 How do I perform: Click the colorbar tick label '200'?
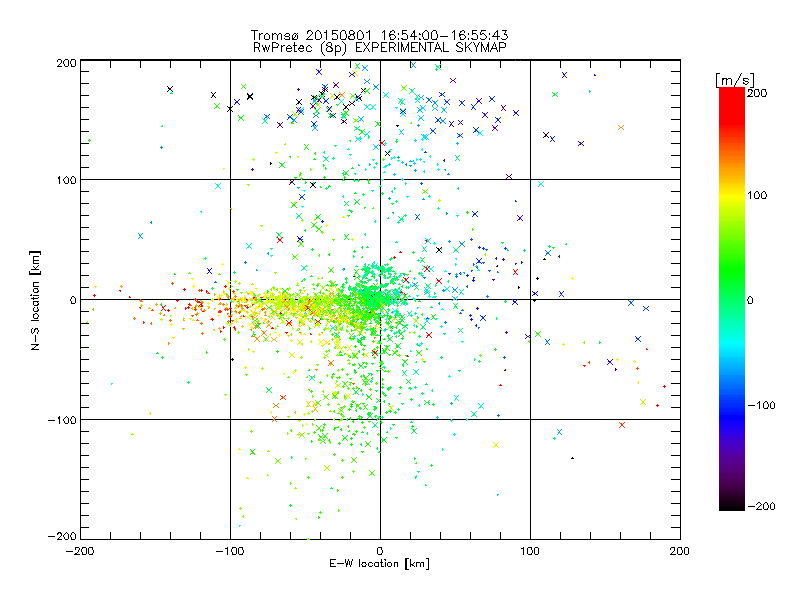pos(757,93)
